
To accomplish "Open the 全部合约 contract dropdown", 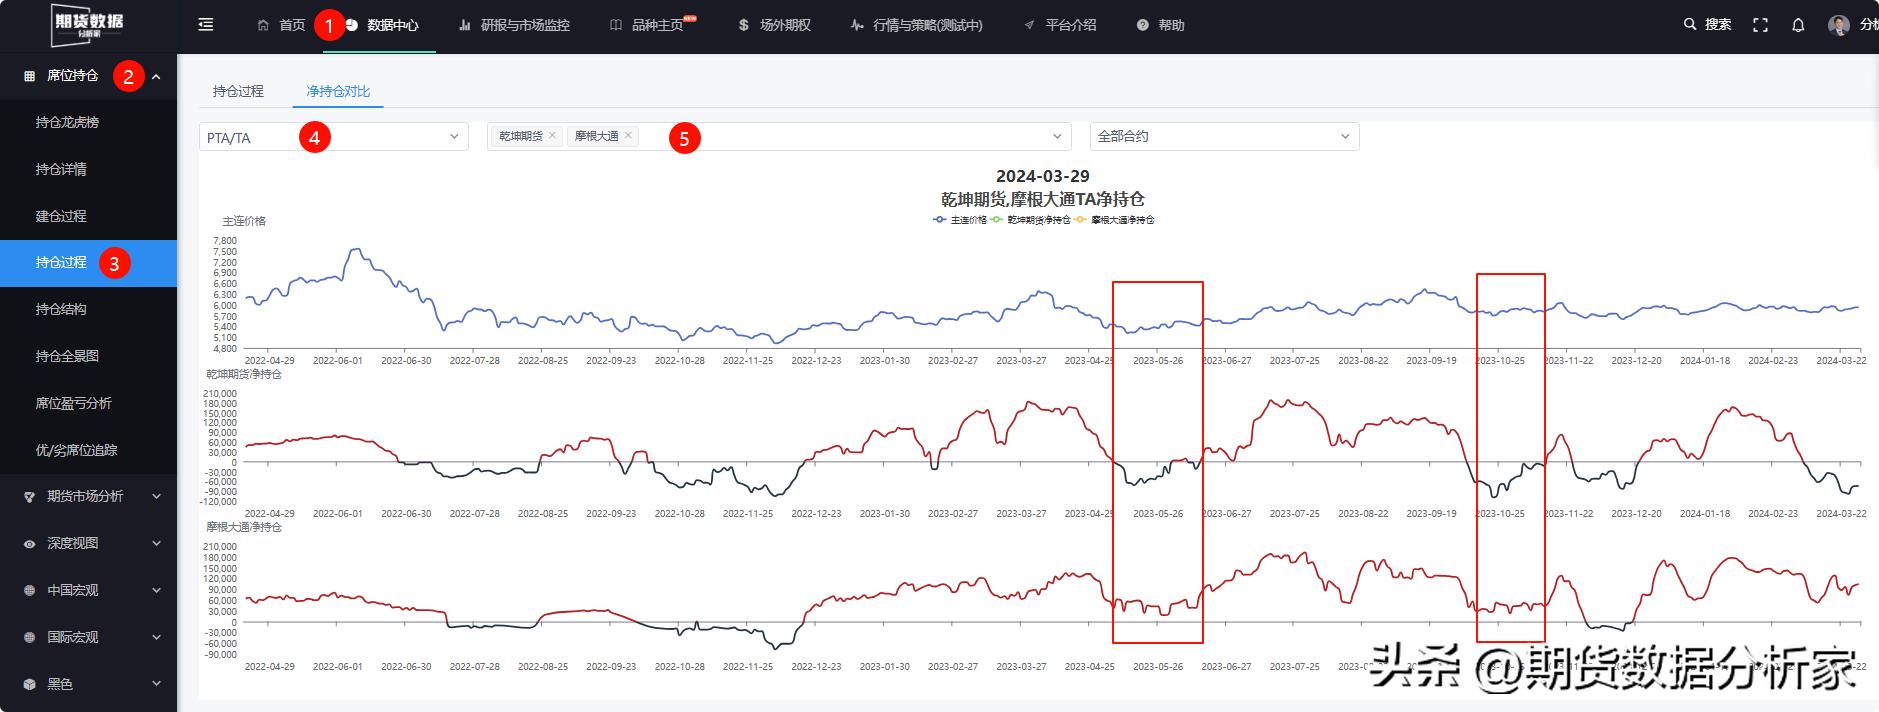I will pyautogui.click(x=1224, y=136).
